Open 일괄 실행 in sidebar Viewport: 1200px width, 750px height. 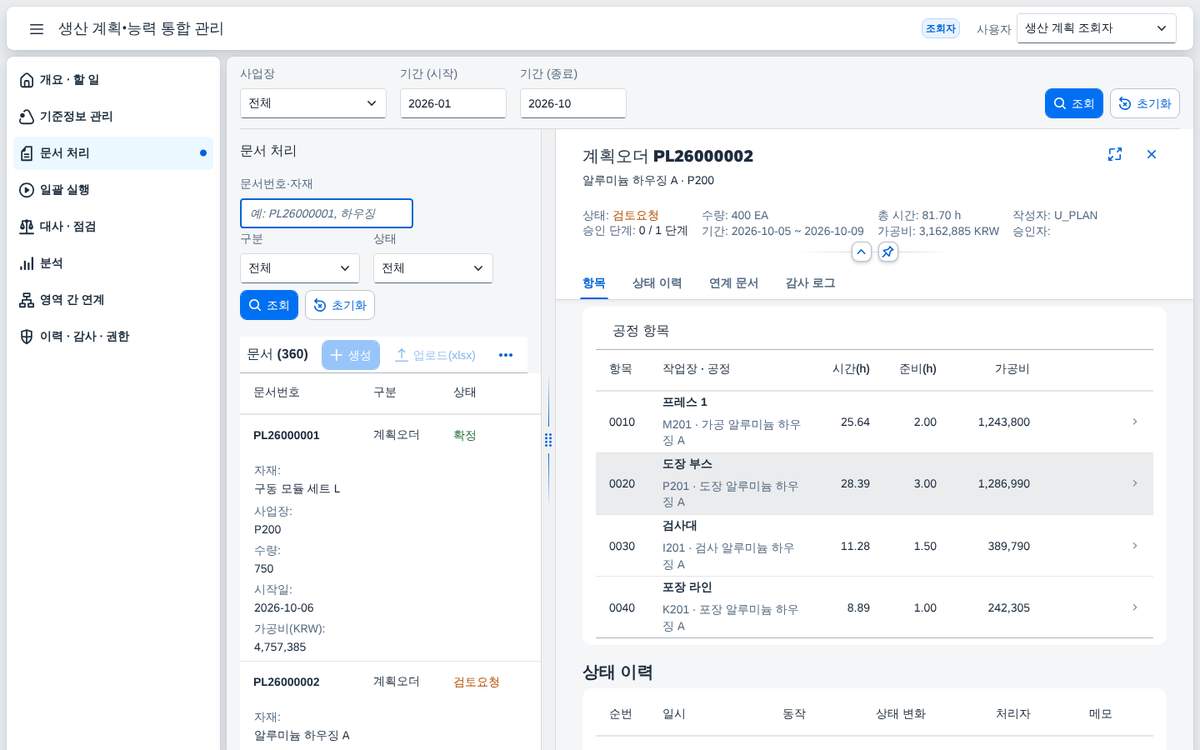[113, 190]
